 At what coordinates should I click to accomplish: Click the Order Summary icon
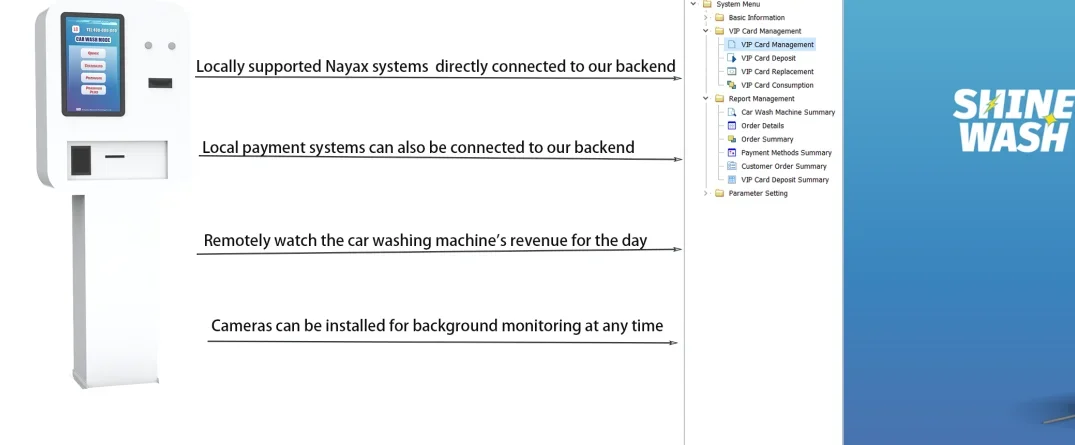tap(732, 139)
